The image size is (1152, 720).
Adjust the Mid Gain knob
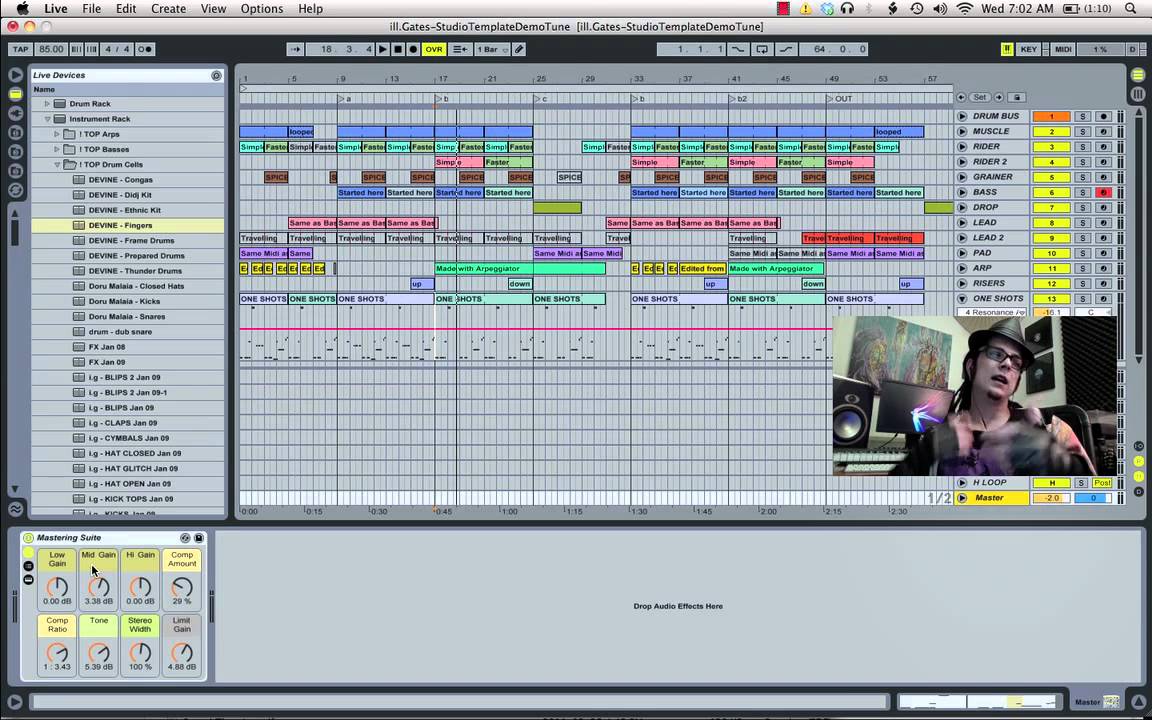pos(98,586)
